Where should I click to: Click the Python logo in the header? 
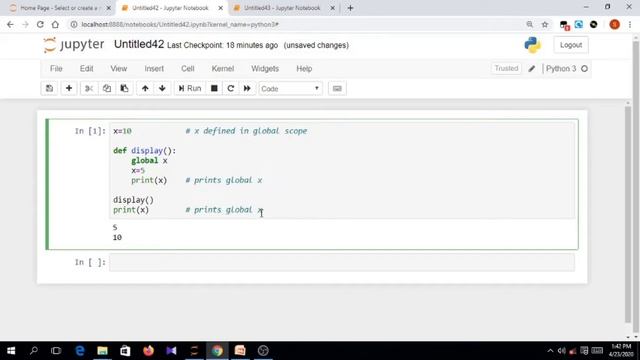tap(532, 45)
